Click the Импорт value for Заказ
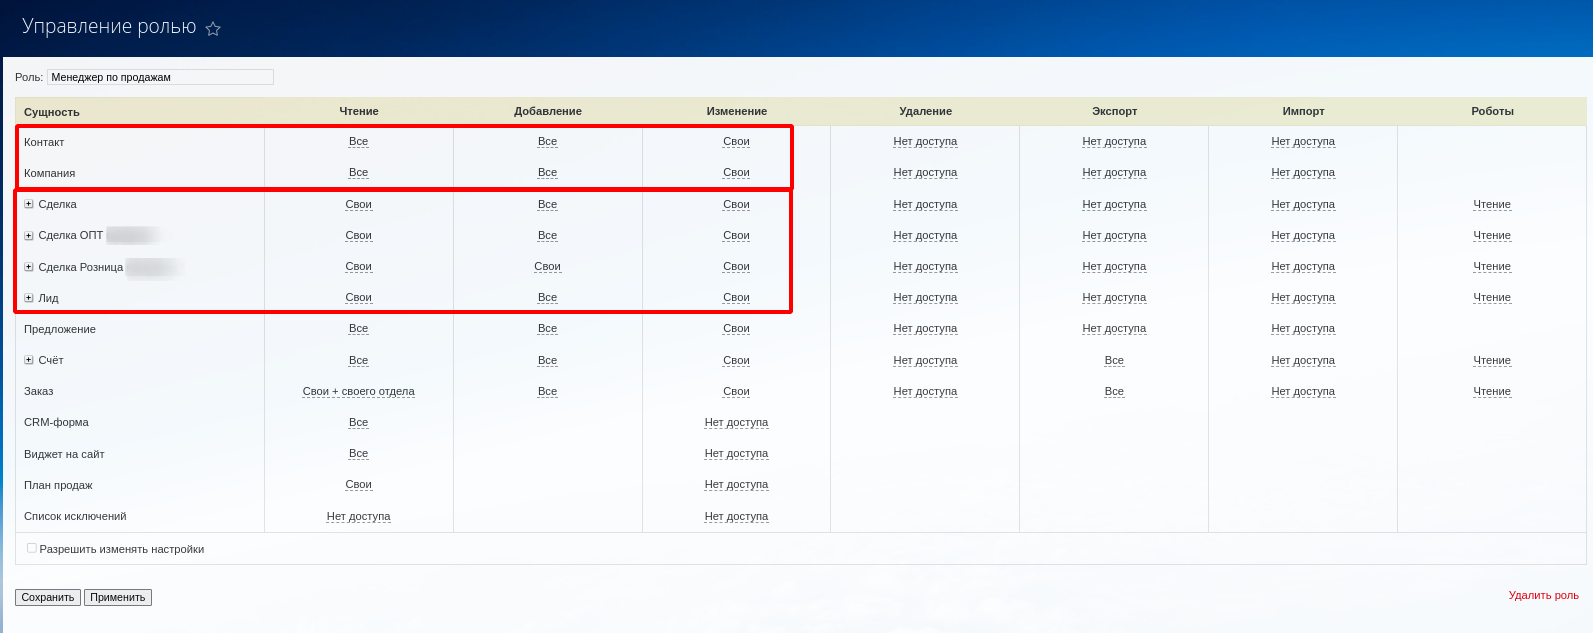This screenshot has width=1593, height=633. pos(1303,392)
